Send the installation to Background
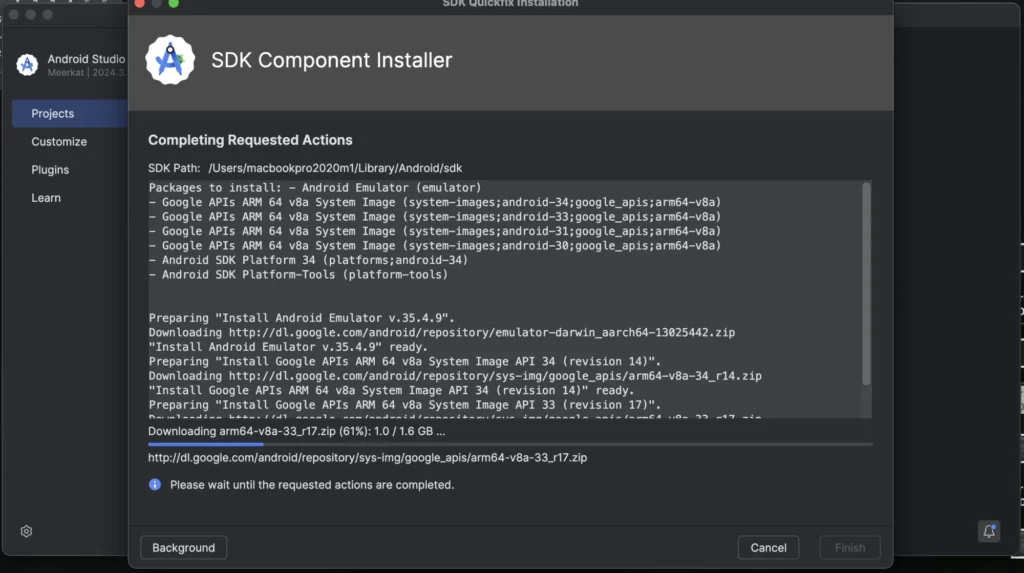The width and height of the screenshot is (1024, 573). coord(184,548)
